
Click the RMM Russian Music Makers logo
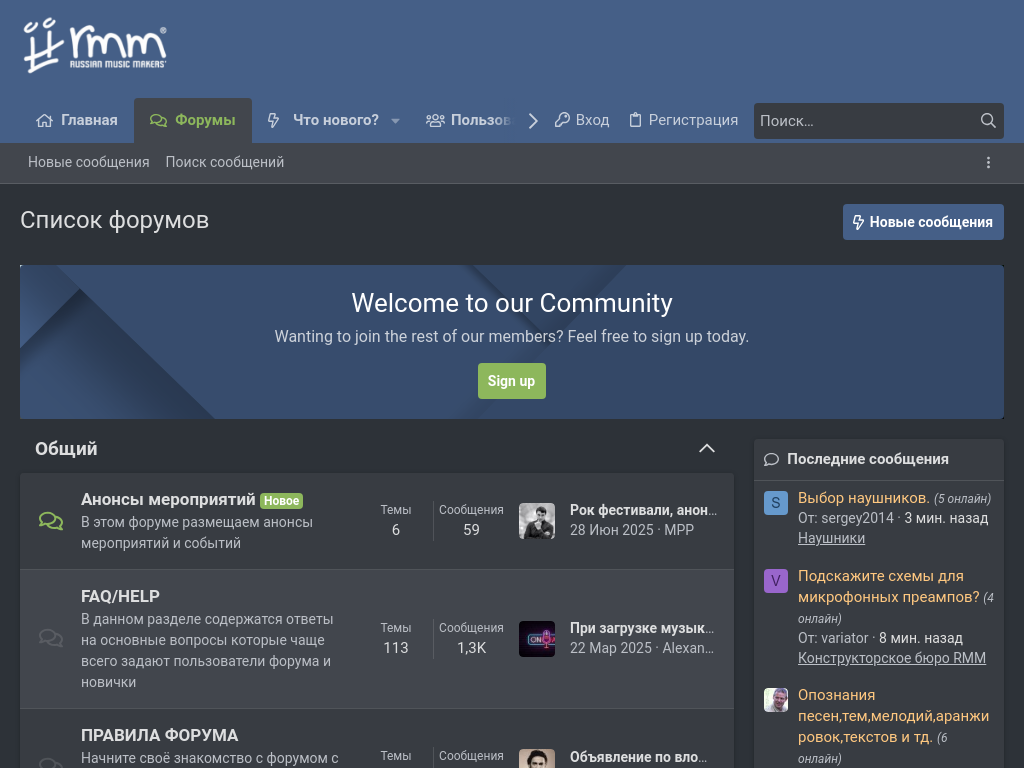tap(95, 46)
